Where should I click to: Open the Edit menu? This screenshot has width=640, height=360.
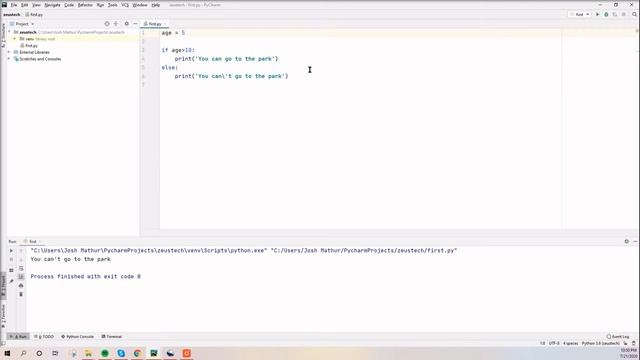coord(25,5)
